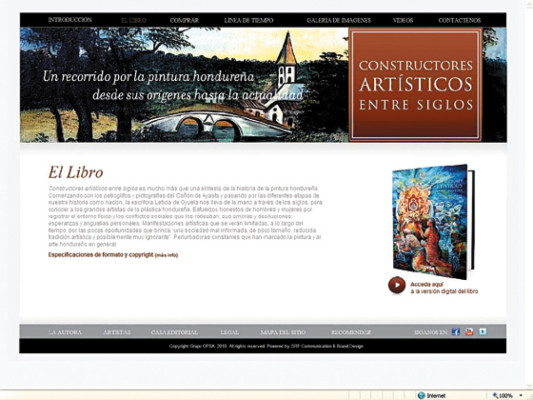The width and height of the screenshot is (533, 400).
Task: Click the 'El Libro' heading
Action: (x=75, y=172)
